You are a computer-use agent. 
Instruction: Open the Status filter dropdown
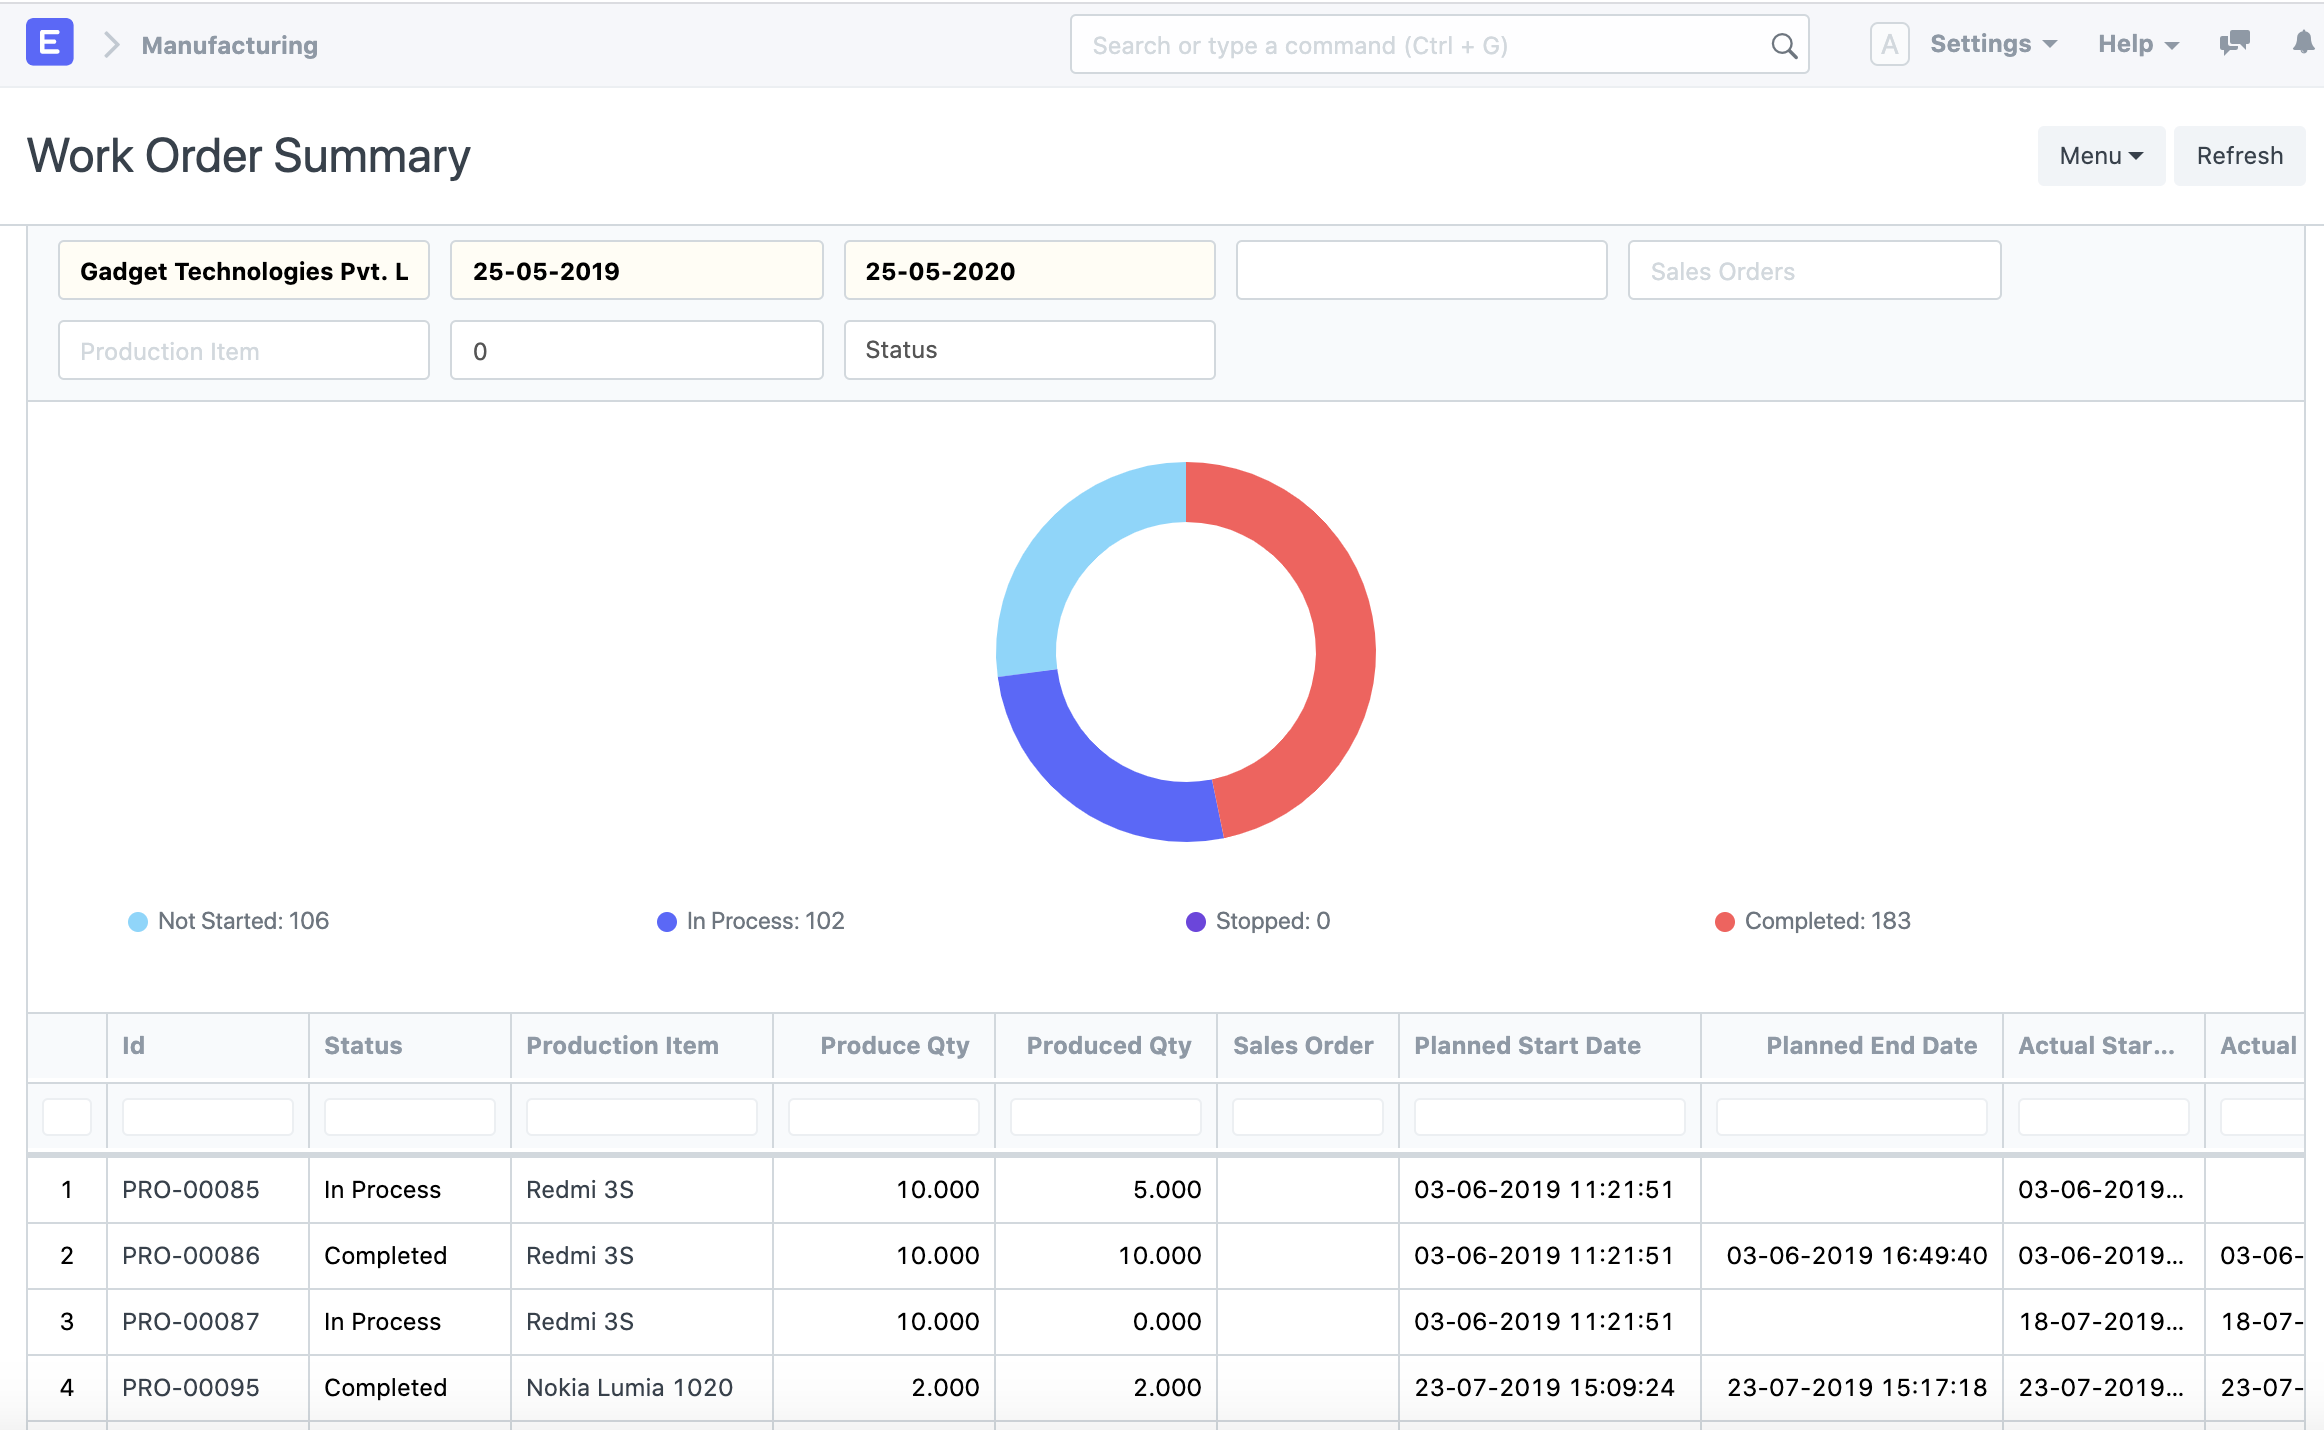[1029, 350]
